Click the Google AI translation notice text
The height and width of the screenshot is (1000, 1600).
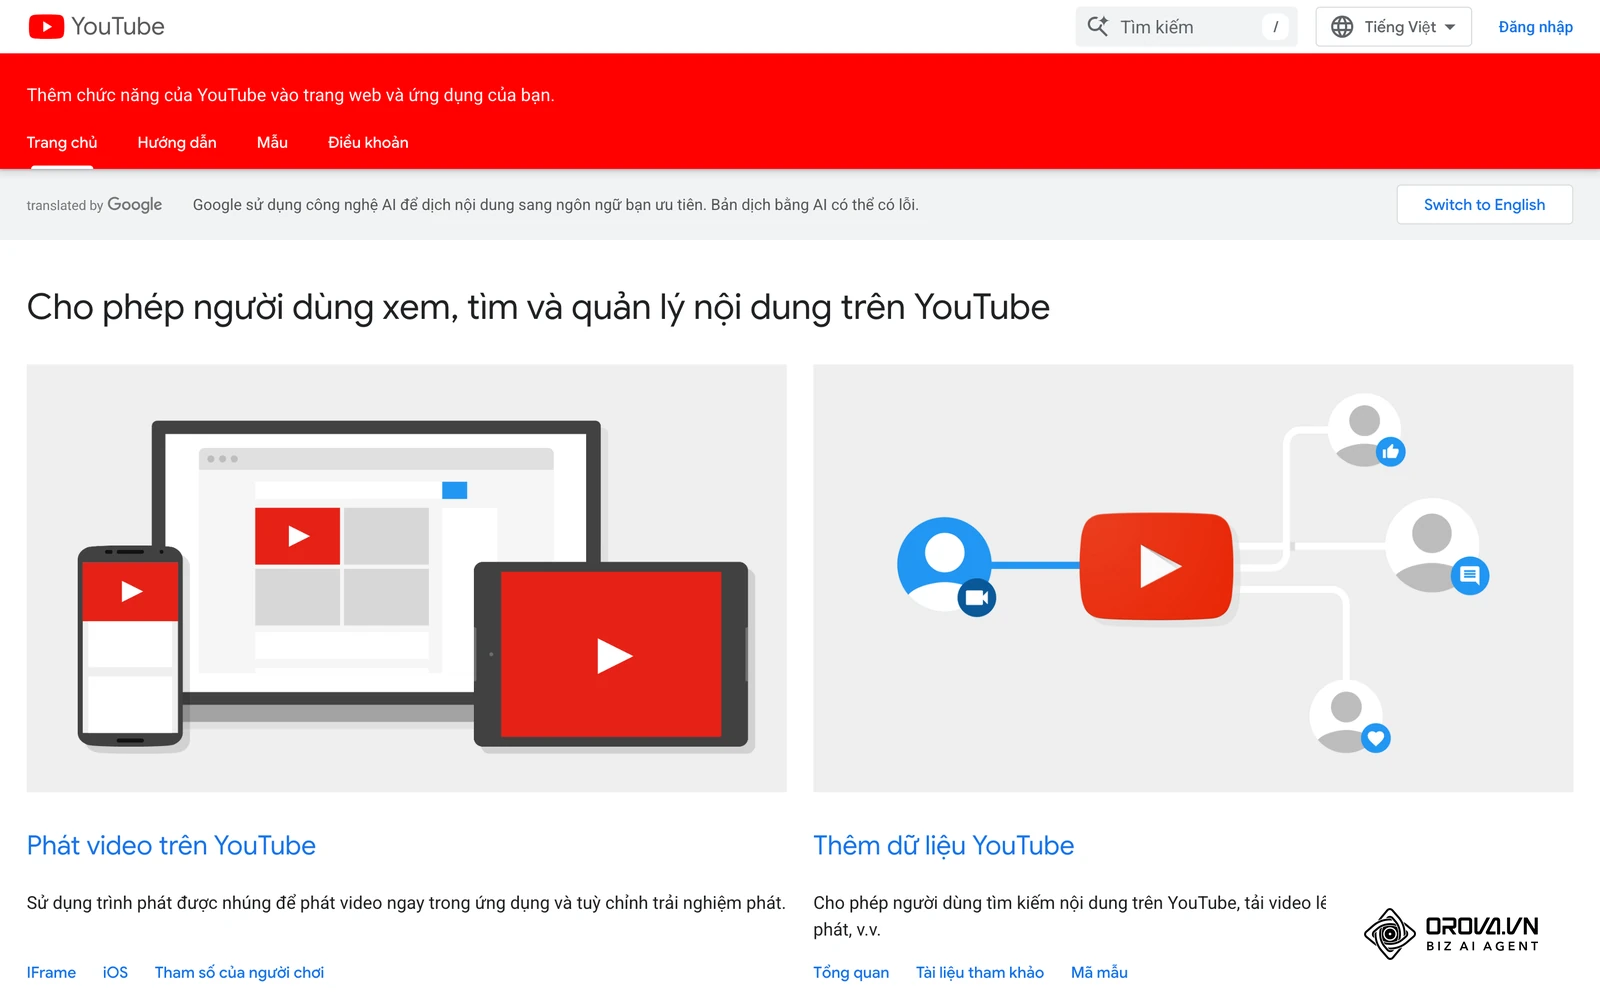[555, 205]
